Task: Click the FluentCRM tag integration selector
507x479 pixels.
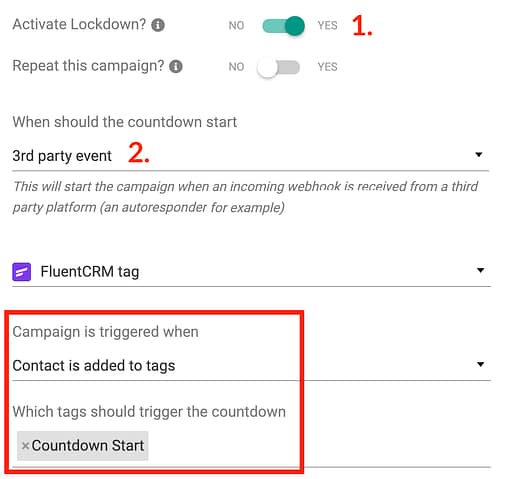Action: point(251,272)
